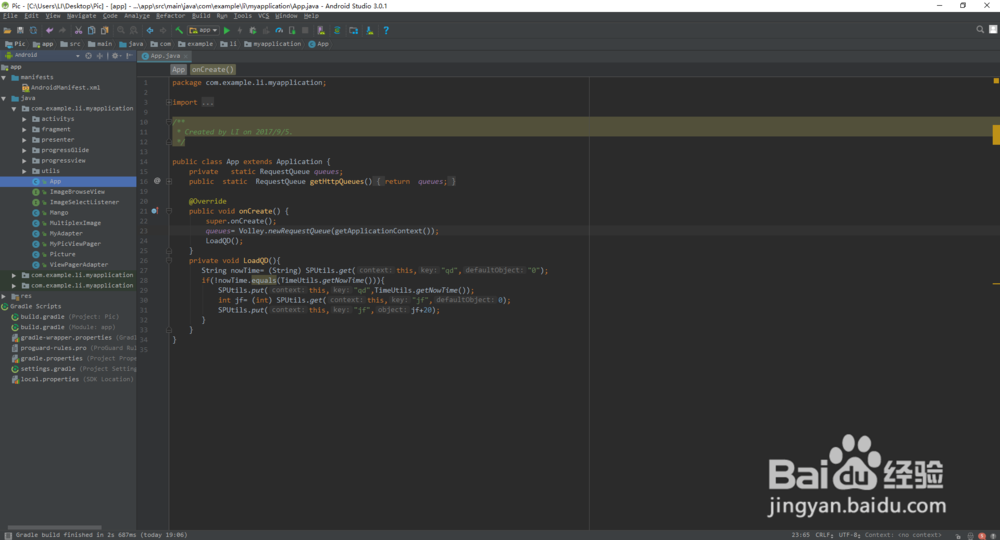Open the SDK Manager icon

pyautogui.click(x=370, y=30)
